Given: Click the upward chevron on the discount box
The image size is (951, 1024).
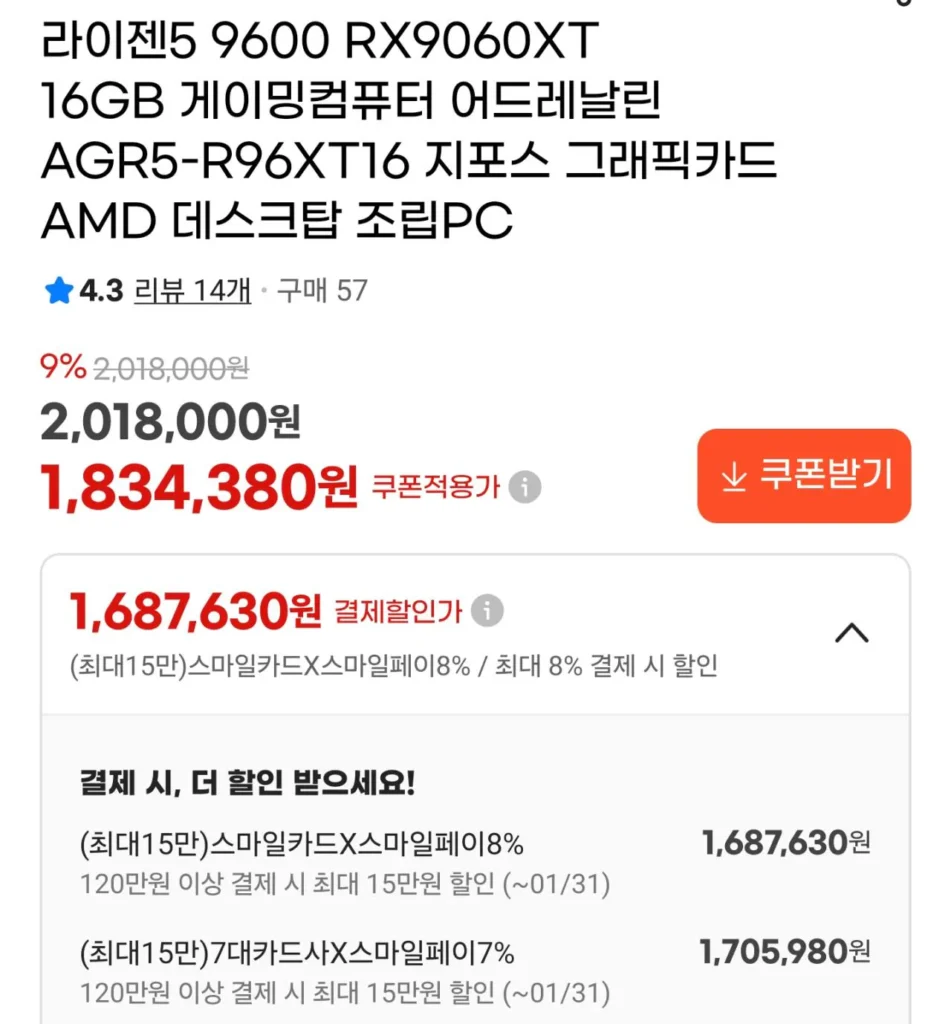Looking at the screenshot, I should tap(852, 634).
